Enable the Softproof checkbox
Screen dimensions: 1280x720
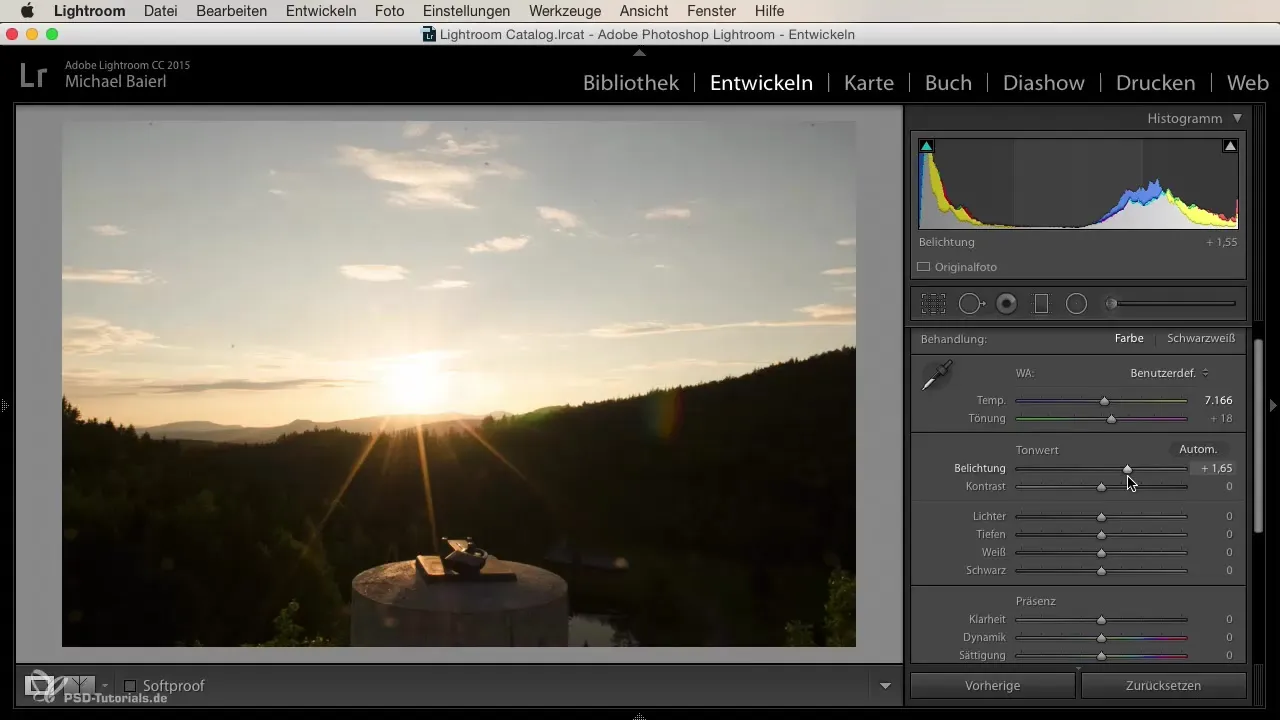pyautogui.click(x=130, y=686)
